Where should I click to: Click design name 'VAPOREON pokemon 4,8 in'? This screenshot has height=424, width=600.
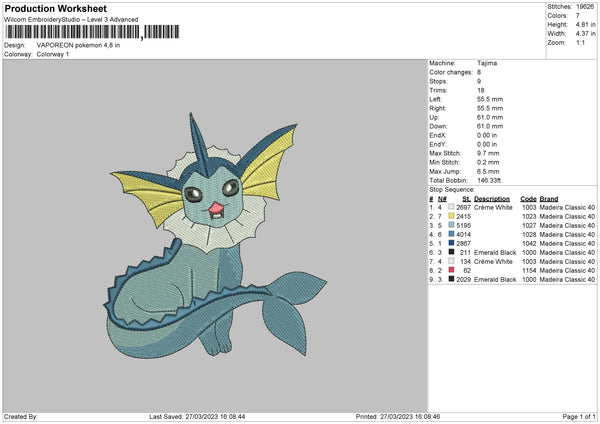click(78, 45)
